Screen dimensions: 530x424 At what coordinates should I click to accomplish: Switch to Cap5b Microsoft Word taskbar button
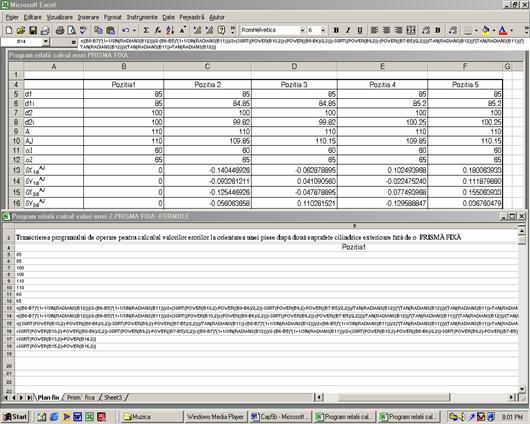pos(280,417)
